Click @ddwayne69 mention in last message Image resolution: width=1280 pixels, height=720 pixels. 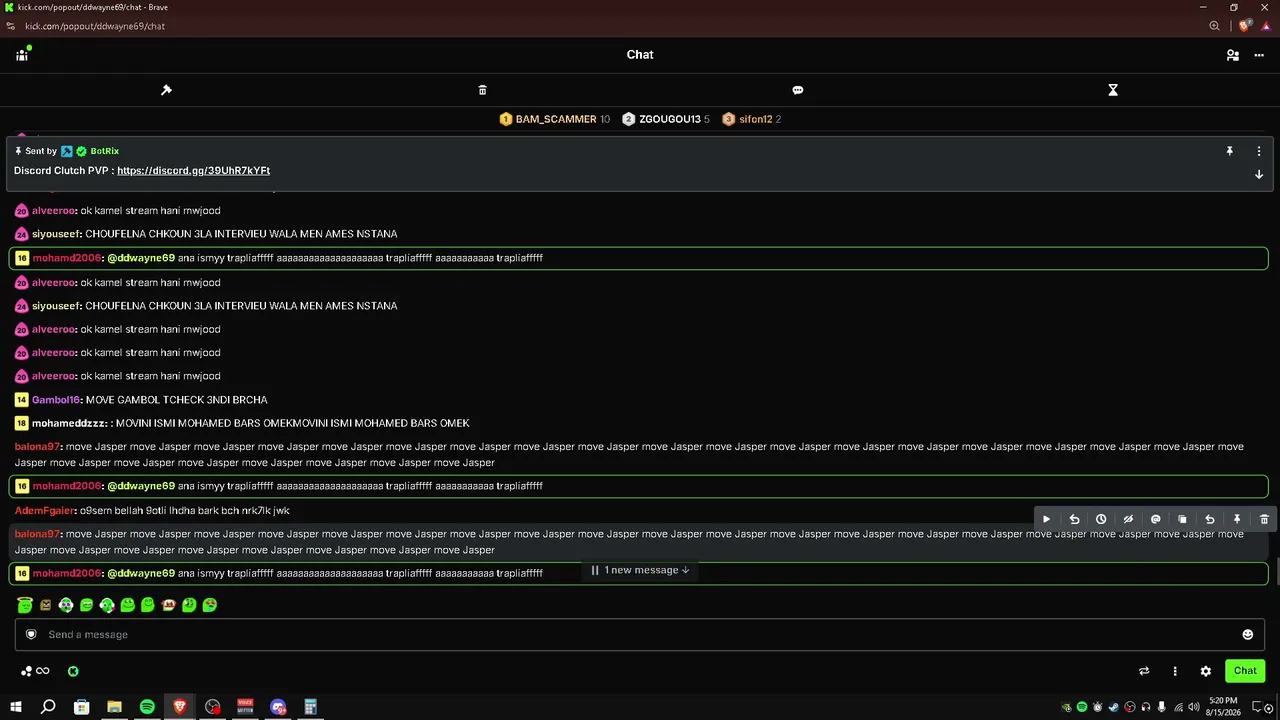pyautogui.click(x=141, y=574)
